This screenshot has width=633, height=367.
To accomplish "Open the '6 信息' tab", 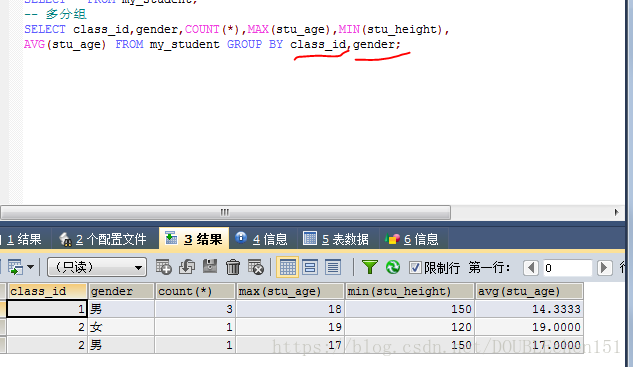I will pyautogui.click(x=413, y=239).
